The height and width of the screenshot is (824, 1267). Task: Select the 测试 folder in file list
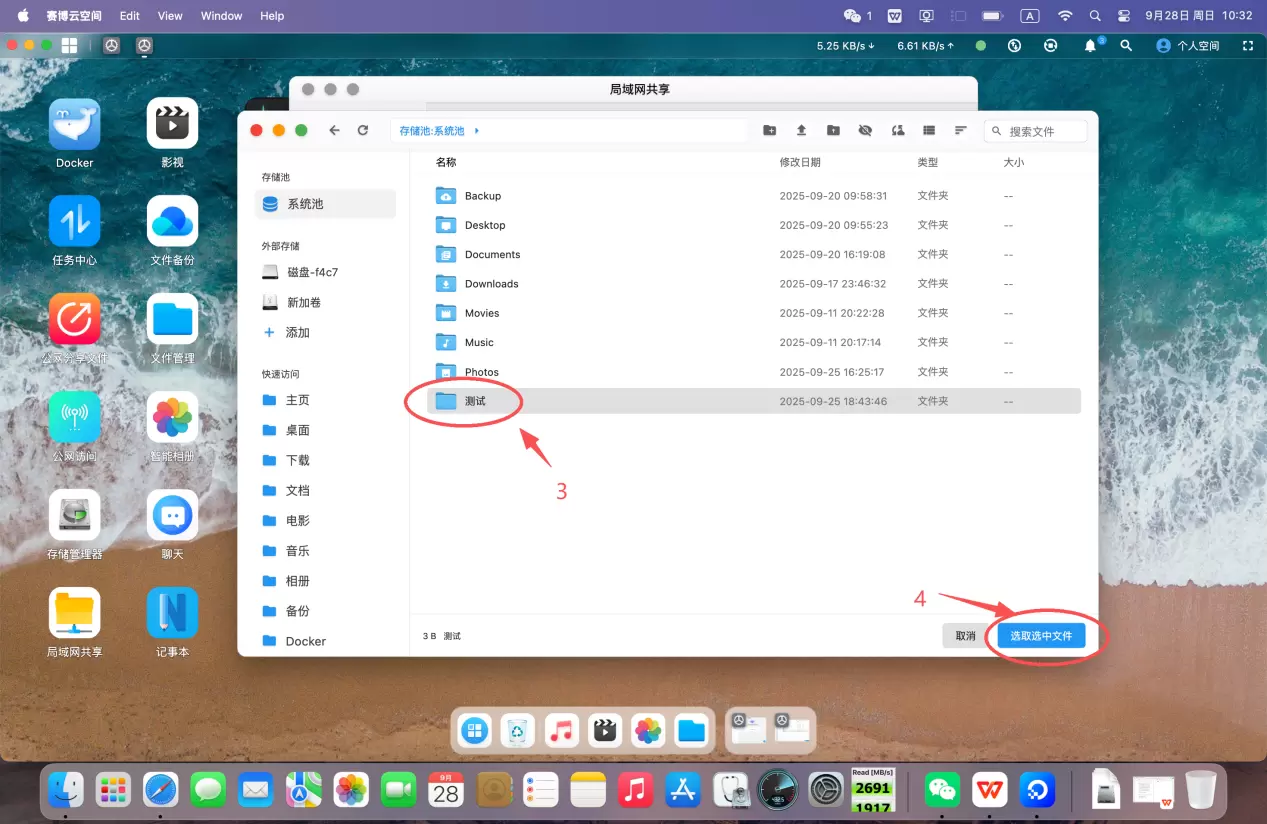tap(475, 401)
